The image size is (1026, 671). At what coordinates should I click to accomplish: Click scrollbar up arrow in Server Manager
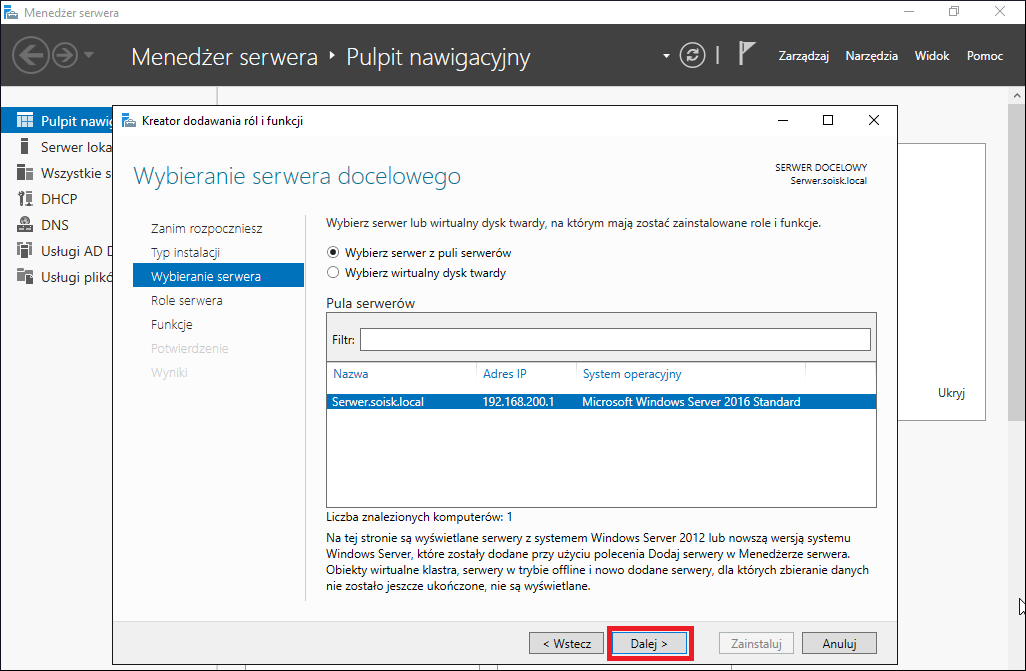click(1017, 95)
